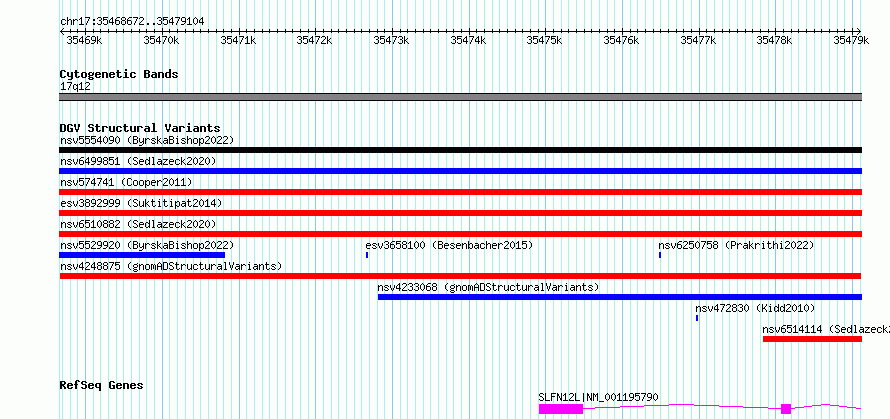This screenshot has width=890, height=419.
Task: Select the nsv4233068 gnomAD blue bar
Action: 620,297
